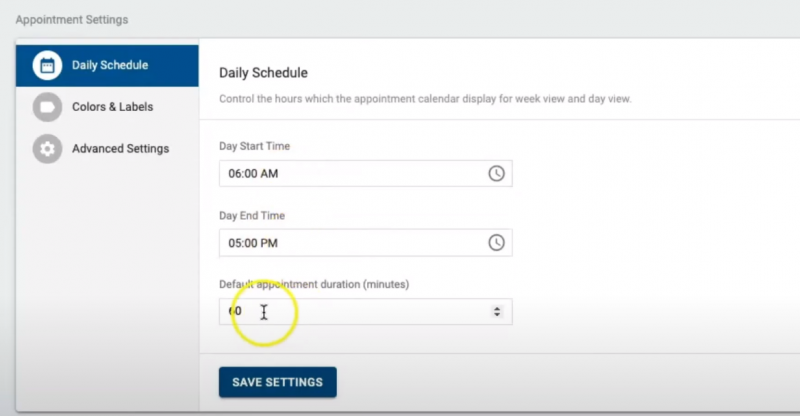This screenshot has width=800, height=416.
Task: Click the Day Start Time input field
Action: (350, 173)
